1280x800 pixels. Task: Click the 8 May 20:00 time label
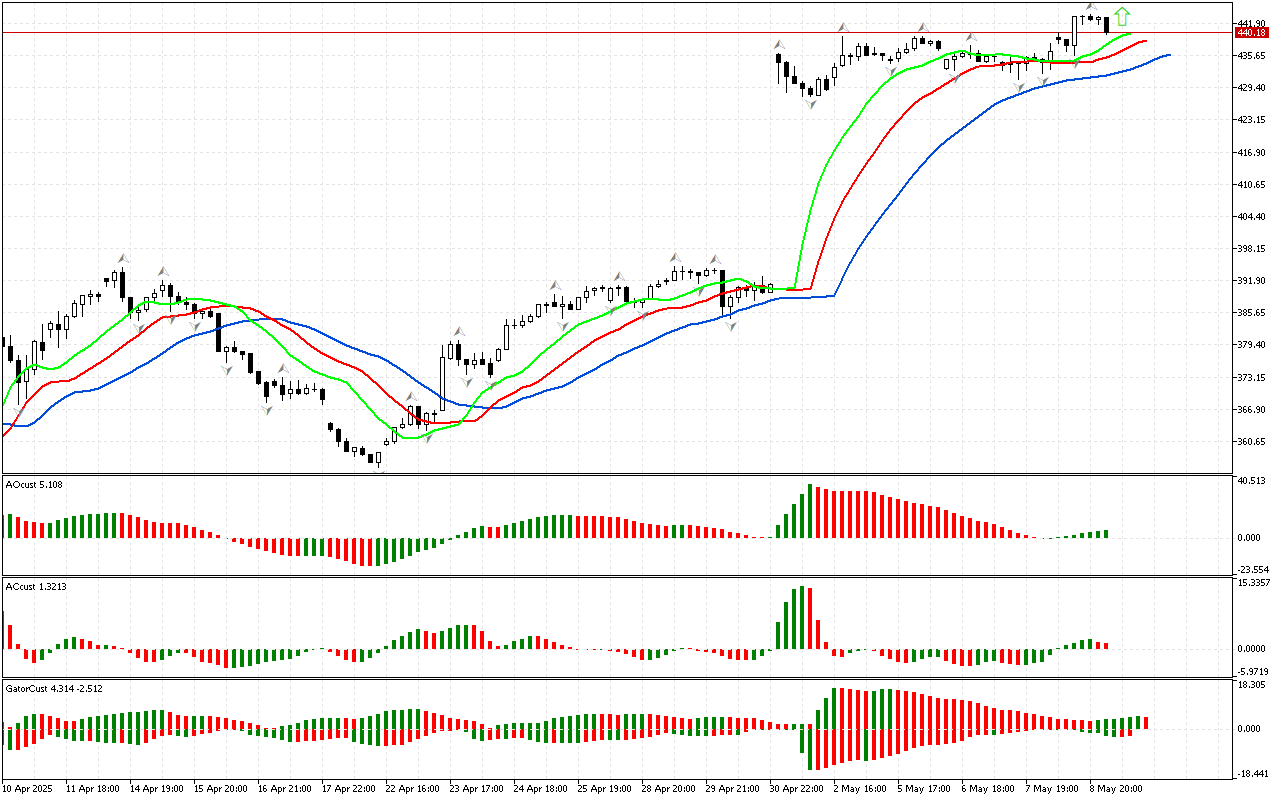(x=1116, y=788)
